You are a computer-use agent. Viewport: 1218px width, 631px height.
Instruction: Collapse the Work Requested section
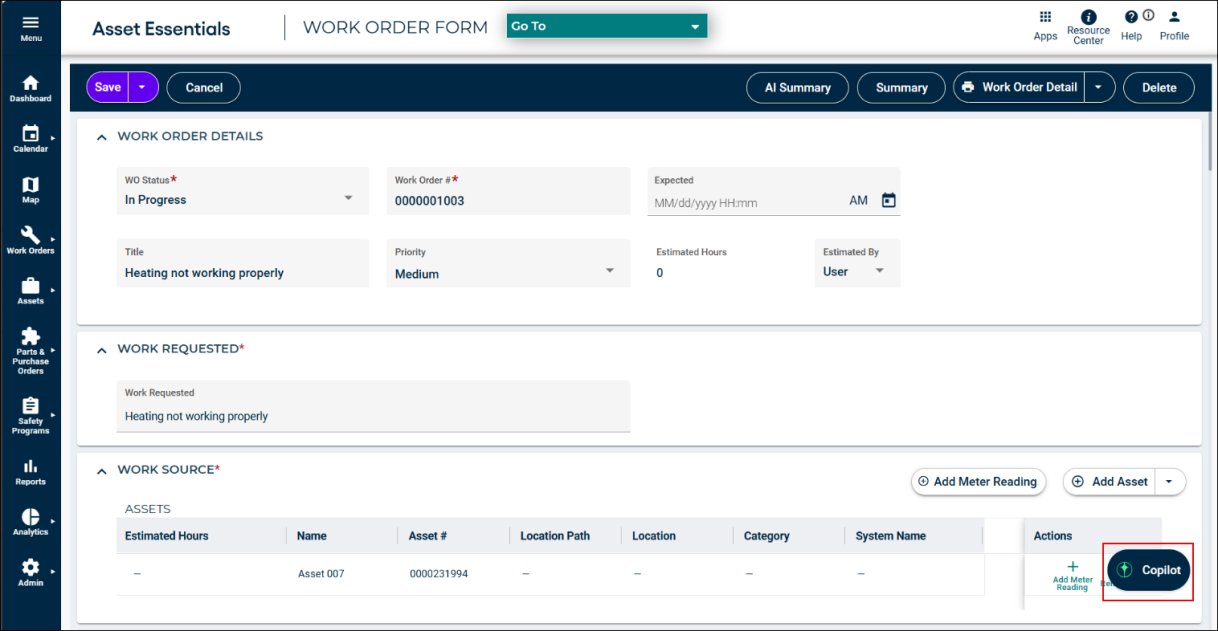(x=101, y=350)
